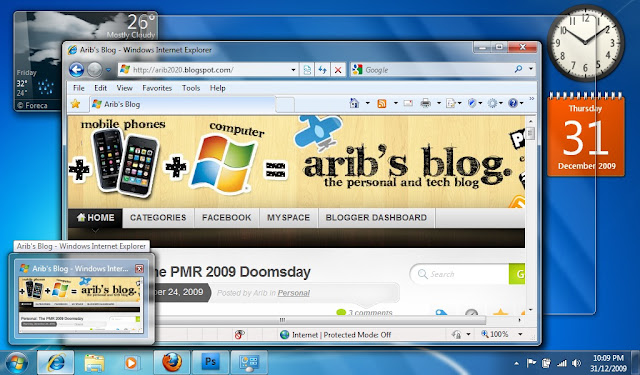Image resolution: width=640 pixels, height=375 pixels.
Task: Launch Firefox from the taskbar
Action: [171, 362]
